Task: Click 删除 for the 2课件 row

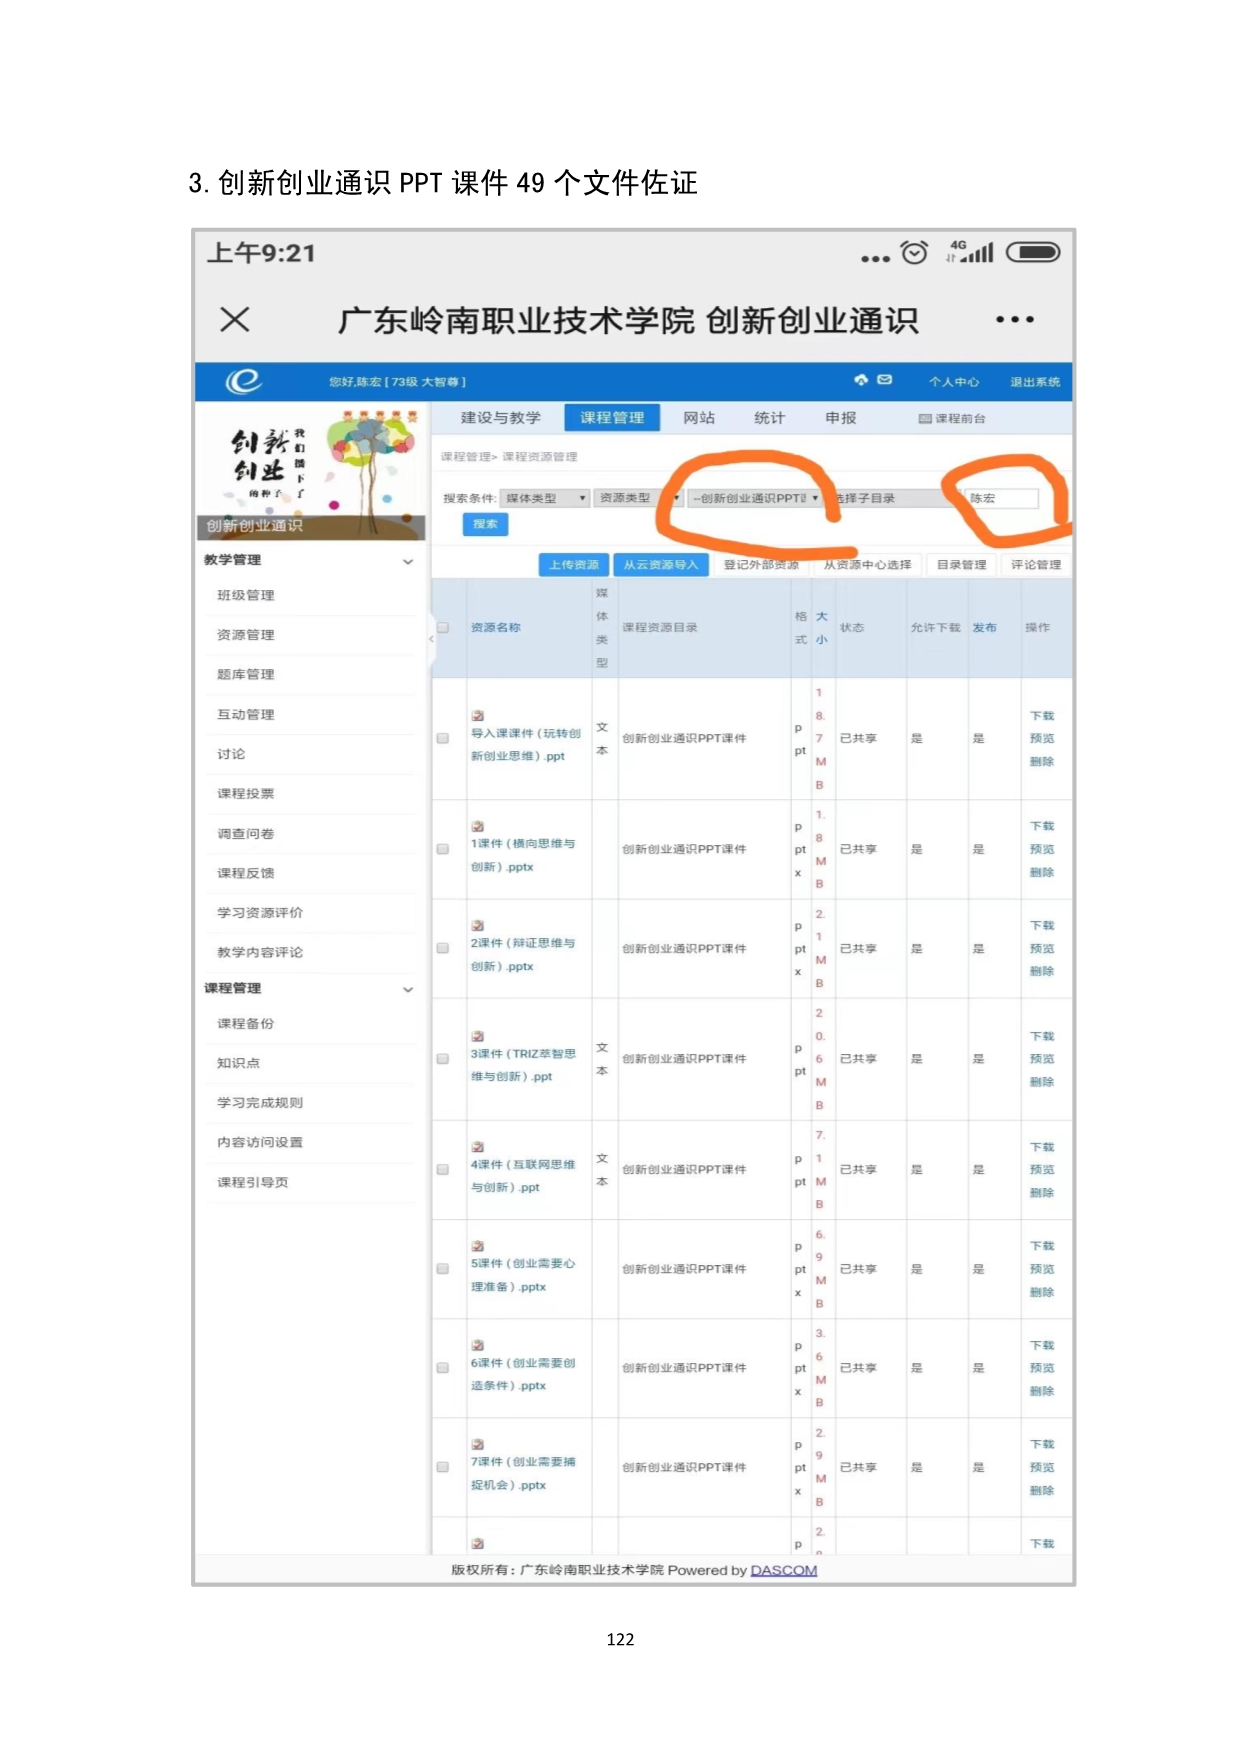Action: pyautogui.click(x=1042, y=971)
